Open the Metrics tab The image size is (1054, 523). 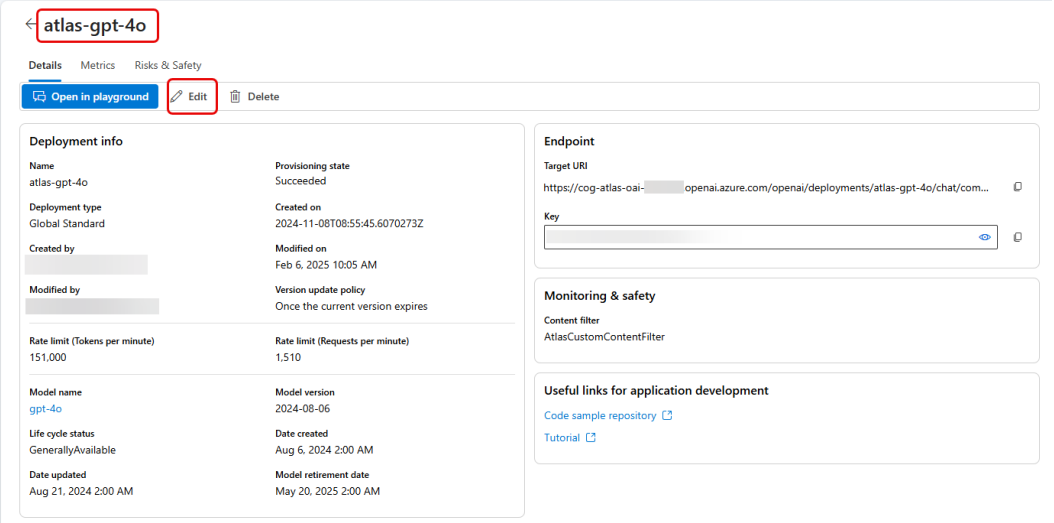coord(97,65)
